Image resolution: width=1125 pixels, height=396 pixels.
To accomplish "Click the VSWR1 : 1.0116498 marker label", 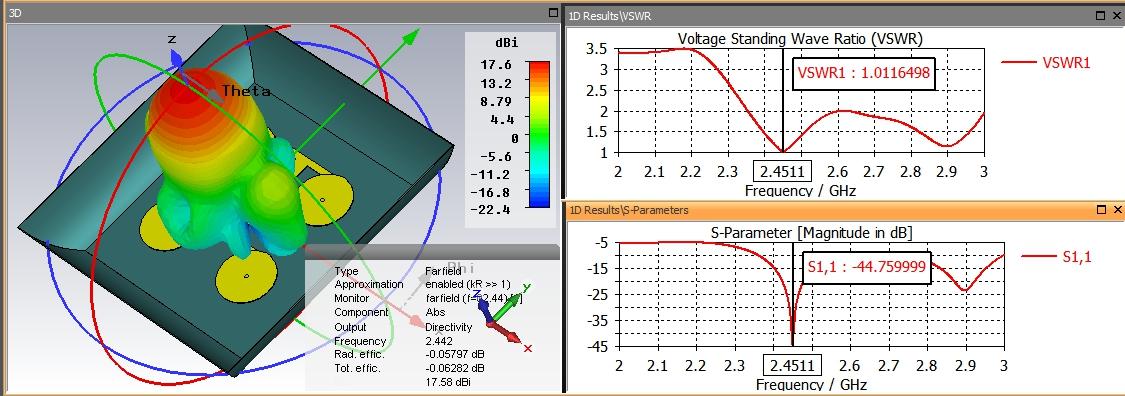I will (x=865, y=74).
